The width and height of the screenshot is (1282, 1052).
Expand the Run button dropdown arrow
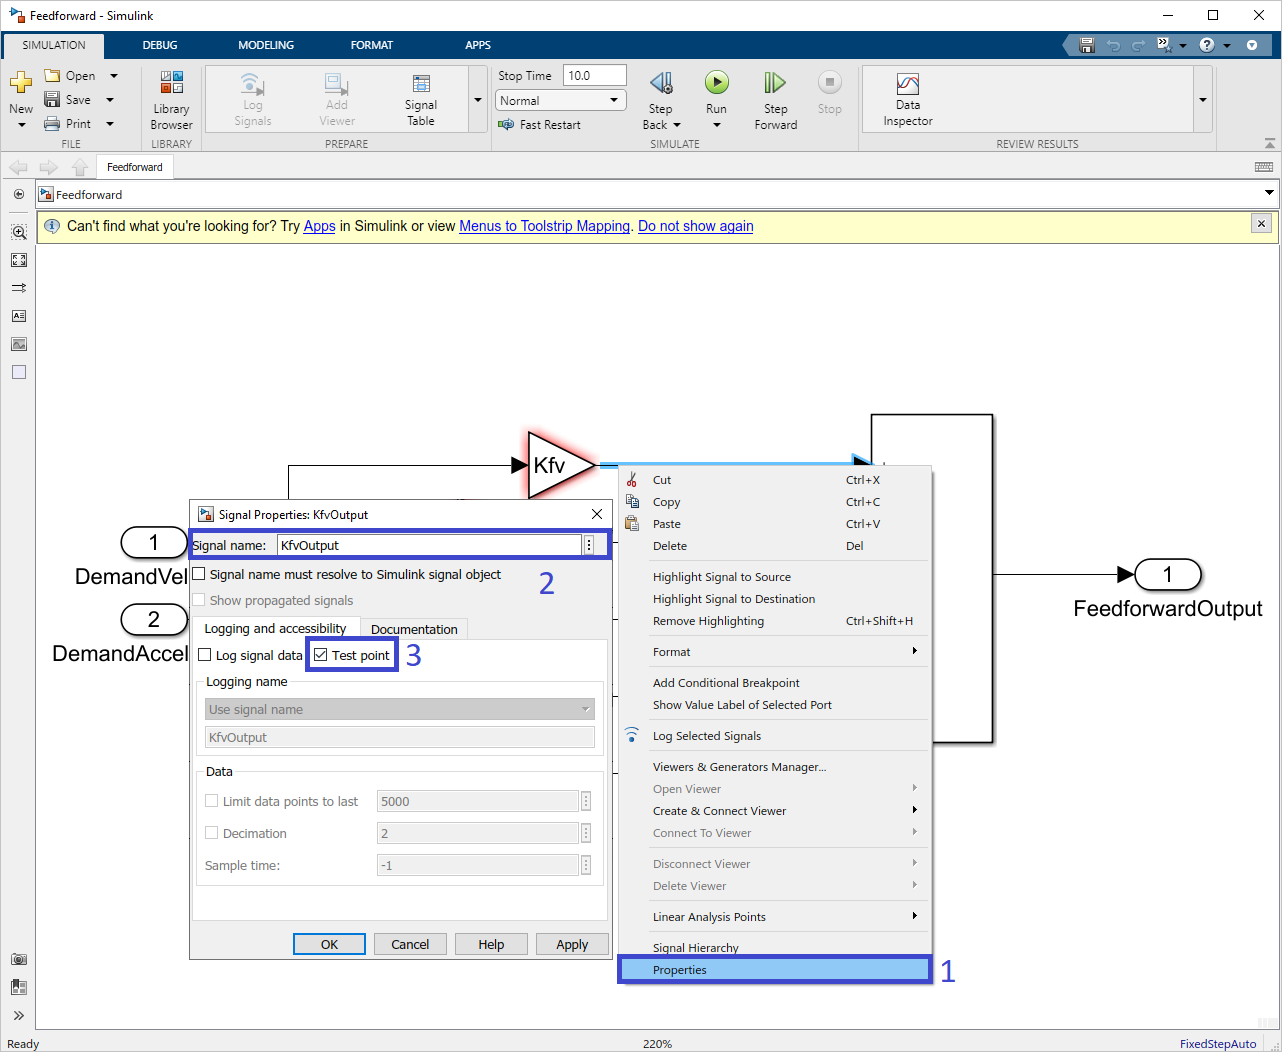(716, 123)
